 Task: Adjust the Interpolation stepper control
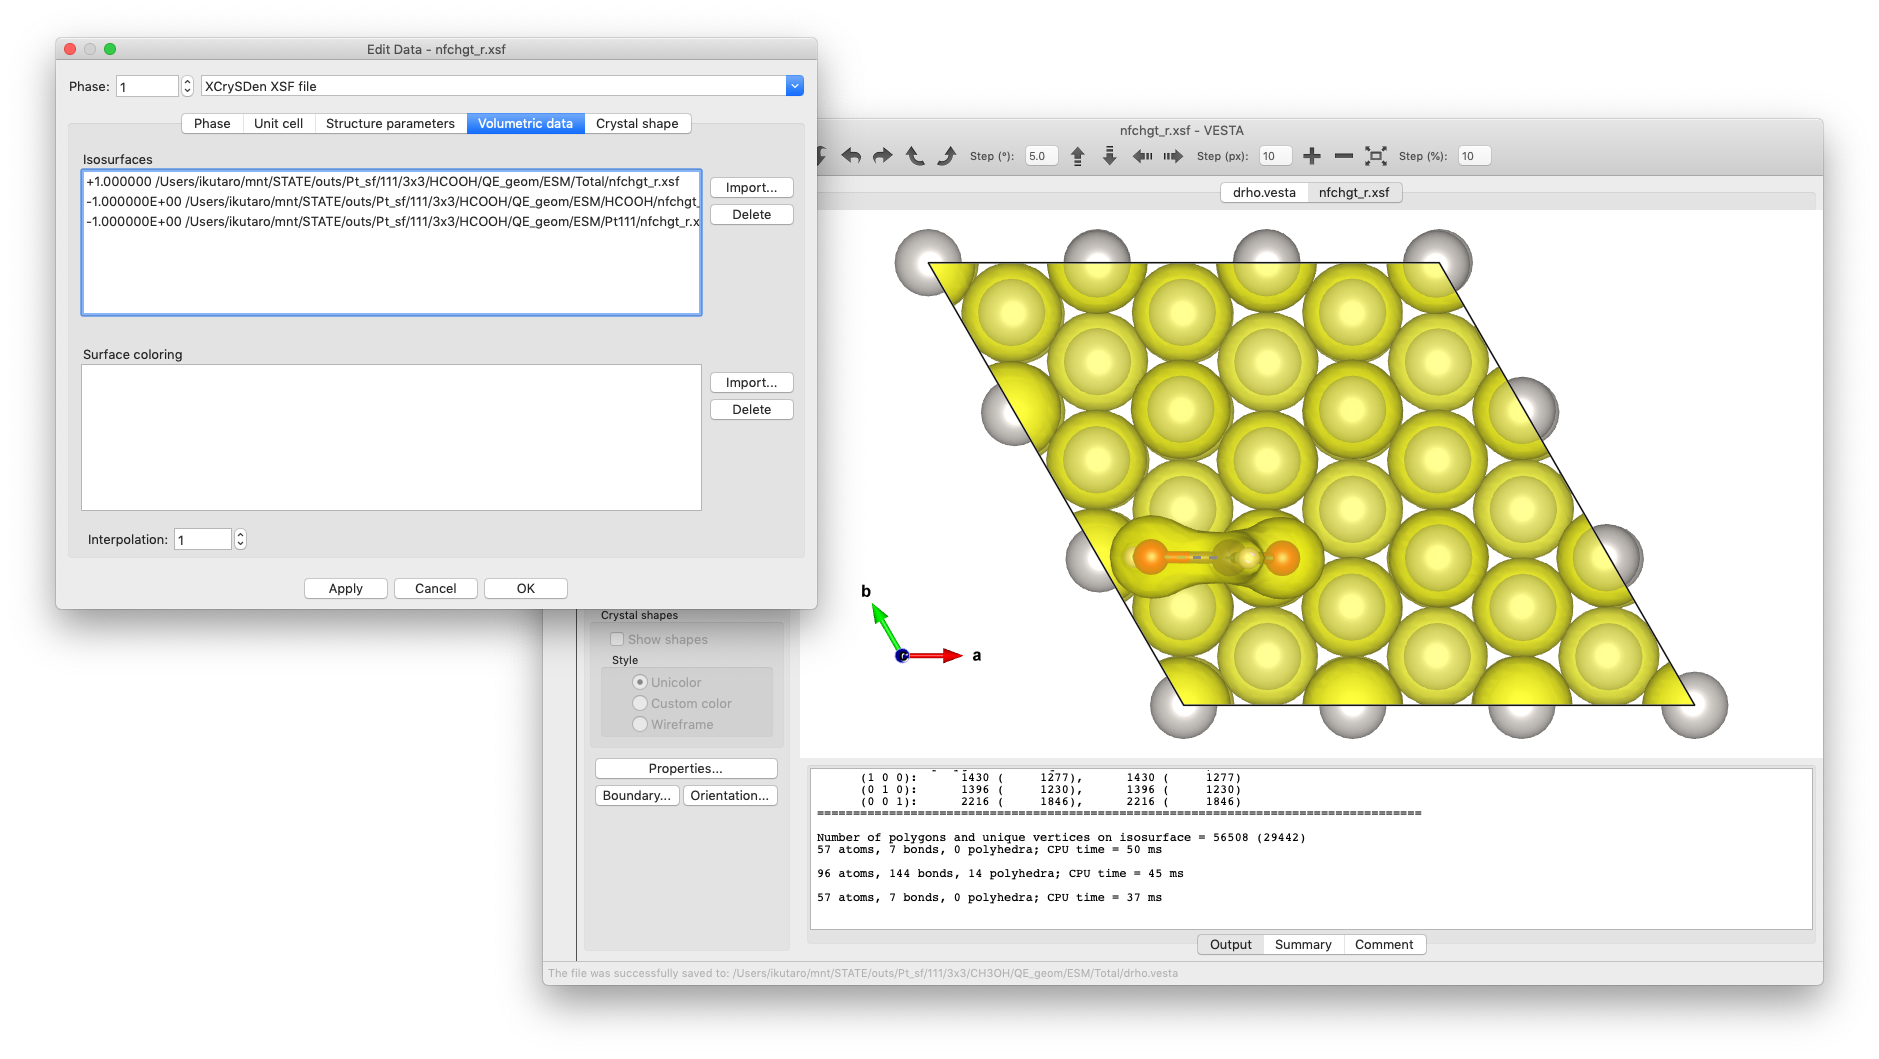(x=240, y=539)
